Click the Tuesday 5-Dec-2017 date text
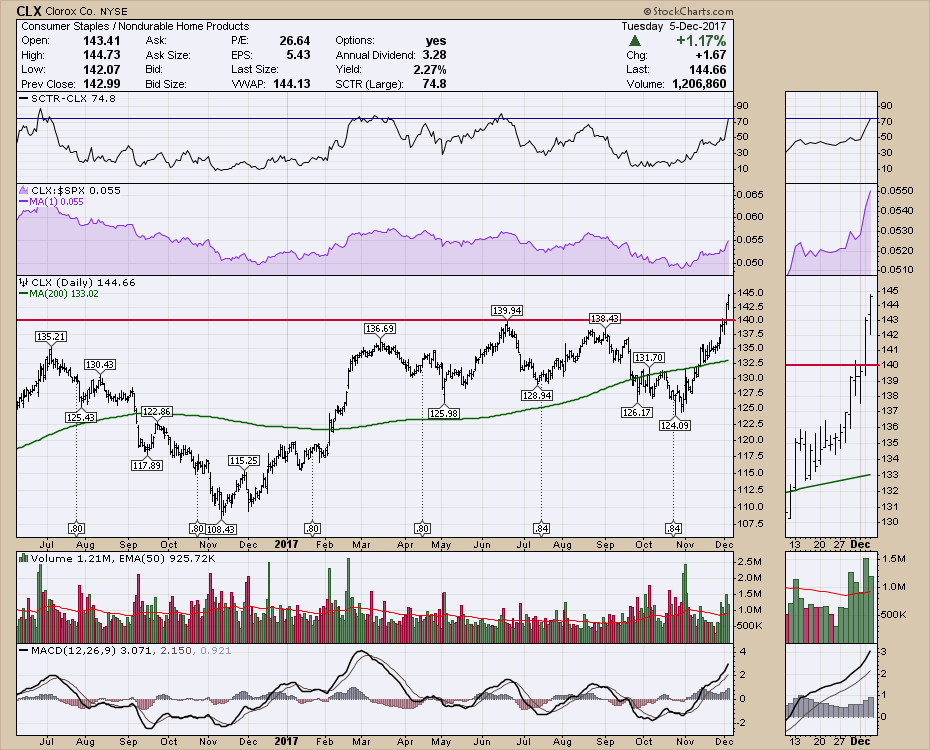Image resolution: width=930 pixels, height=750 pixels. click(x=674, y=26)
